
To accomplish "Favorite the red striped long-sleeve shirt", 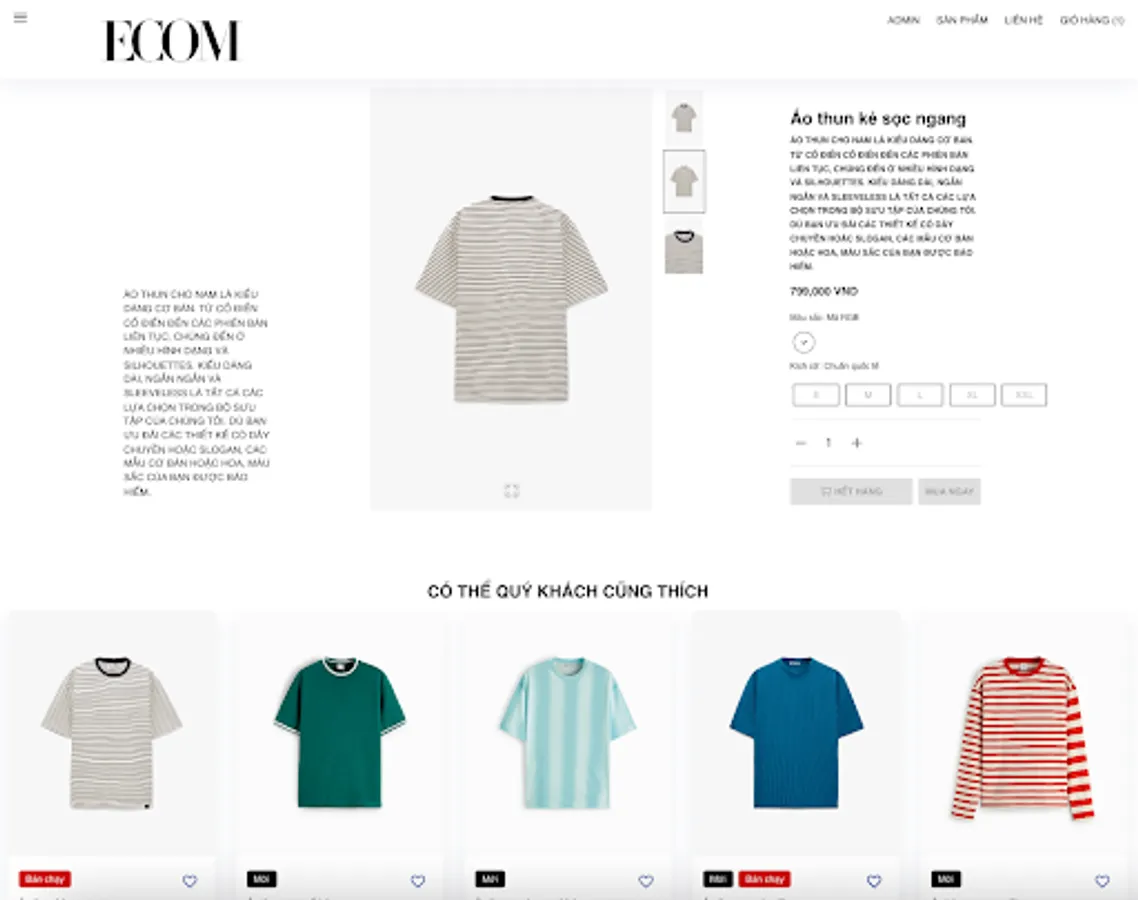I will click(x=1102, y=880).
